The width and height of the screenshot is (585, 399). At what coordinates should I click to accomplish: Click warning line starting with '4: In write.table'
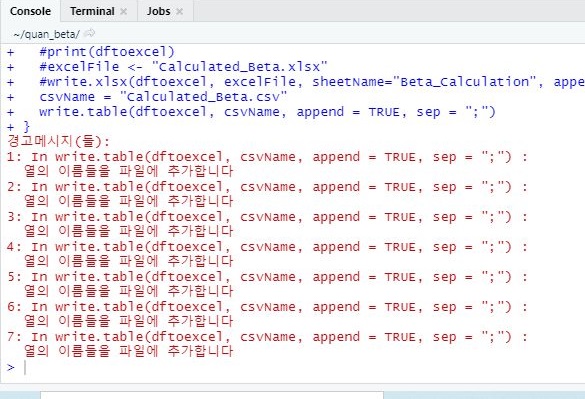point(267,247)
